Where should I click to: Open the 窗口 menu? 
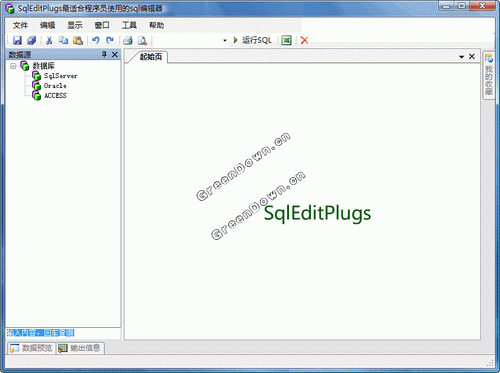(102, 25)
